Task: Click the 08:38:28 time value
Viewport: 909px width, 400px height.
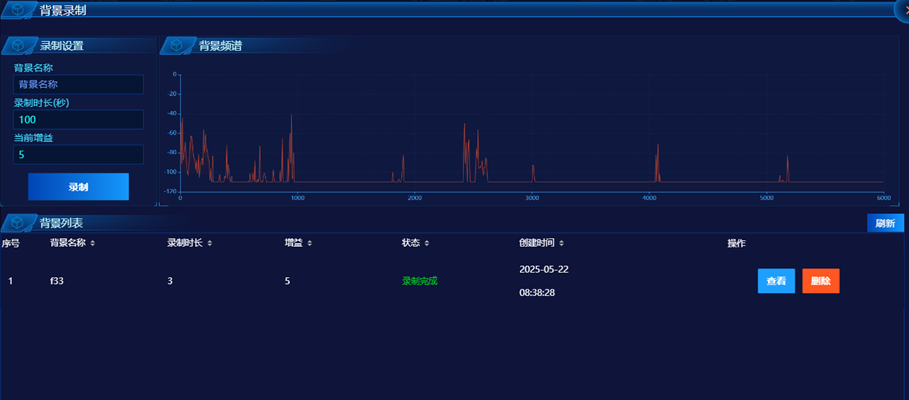Action: [x=537, y=293]
